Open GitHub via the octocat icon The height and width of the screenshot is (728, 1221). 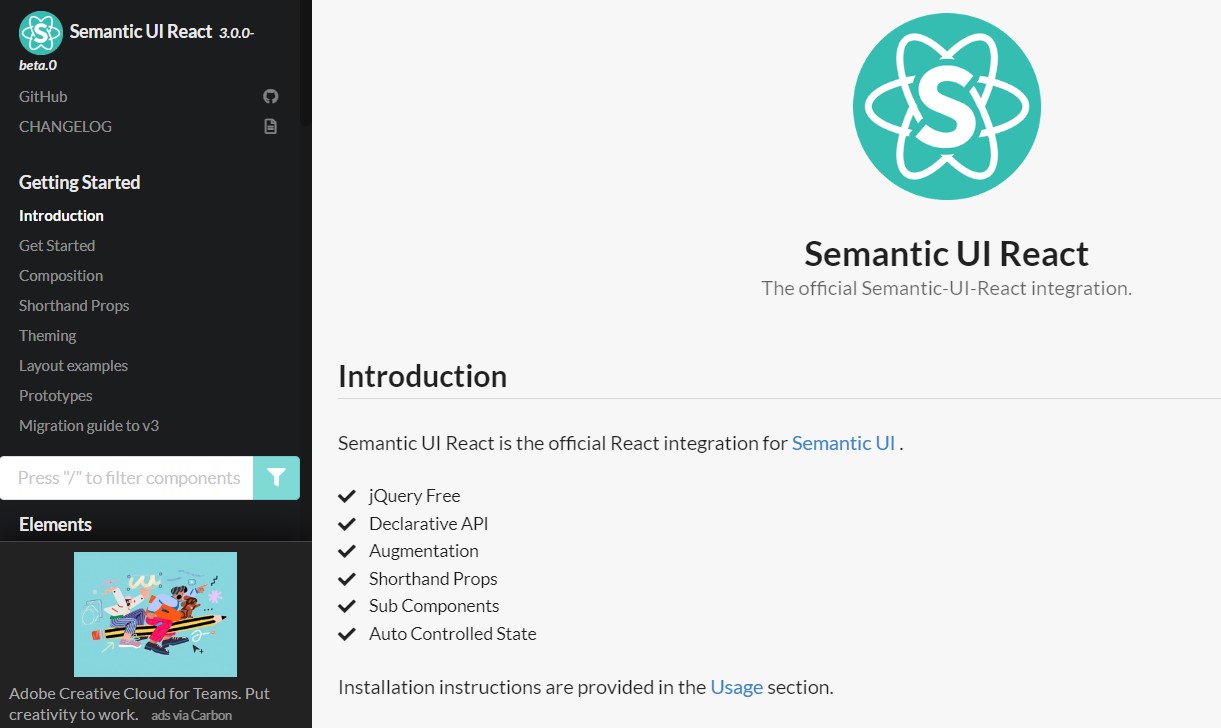(x=269, y=95)
